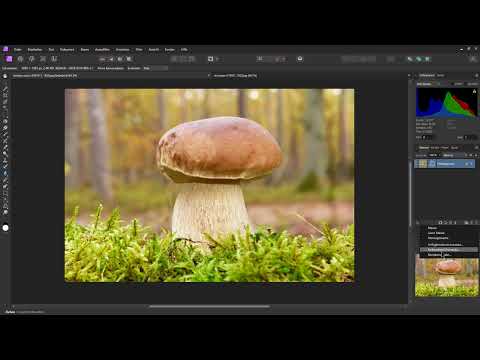The width and height of the screenshot is (480, 360).
Task: Open the Bearbeiten menu
Action: [x=35, y=50]
